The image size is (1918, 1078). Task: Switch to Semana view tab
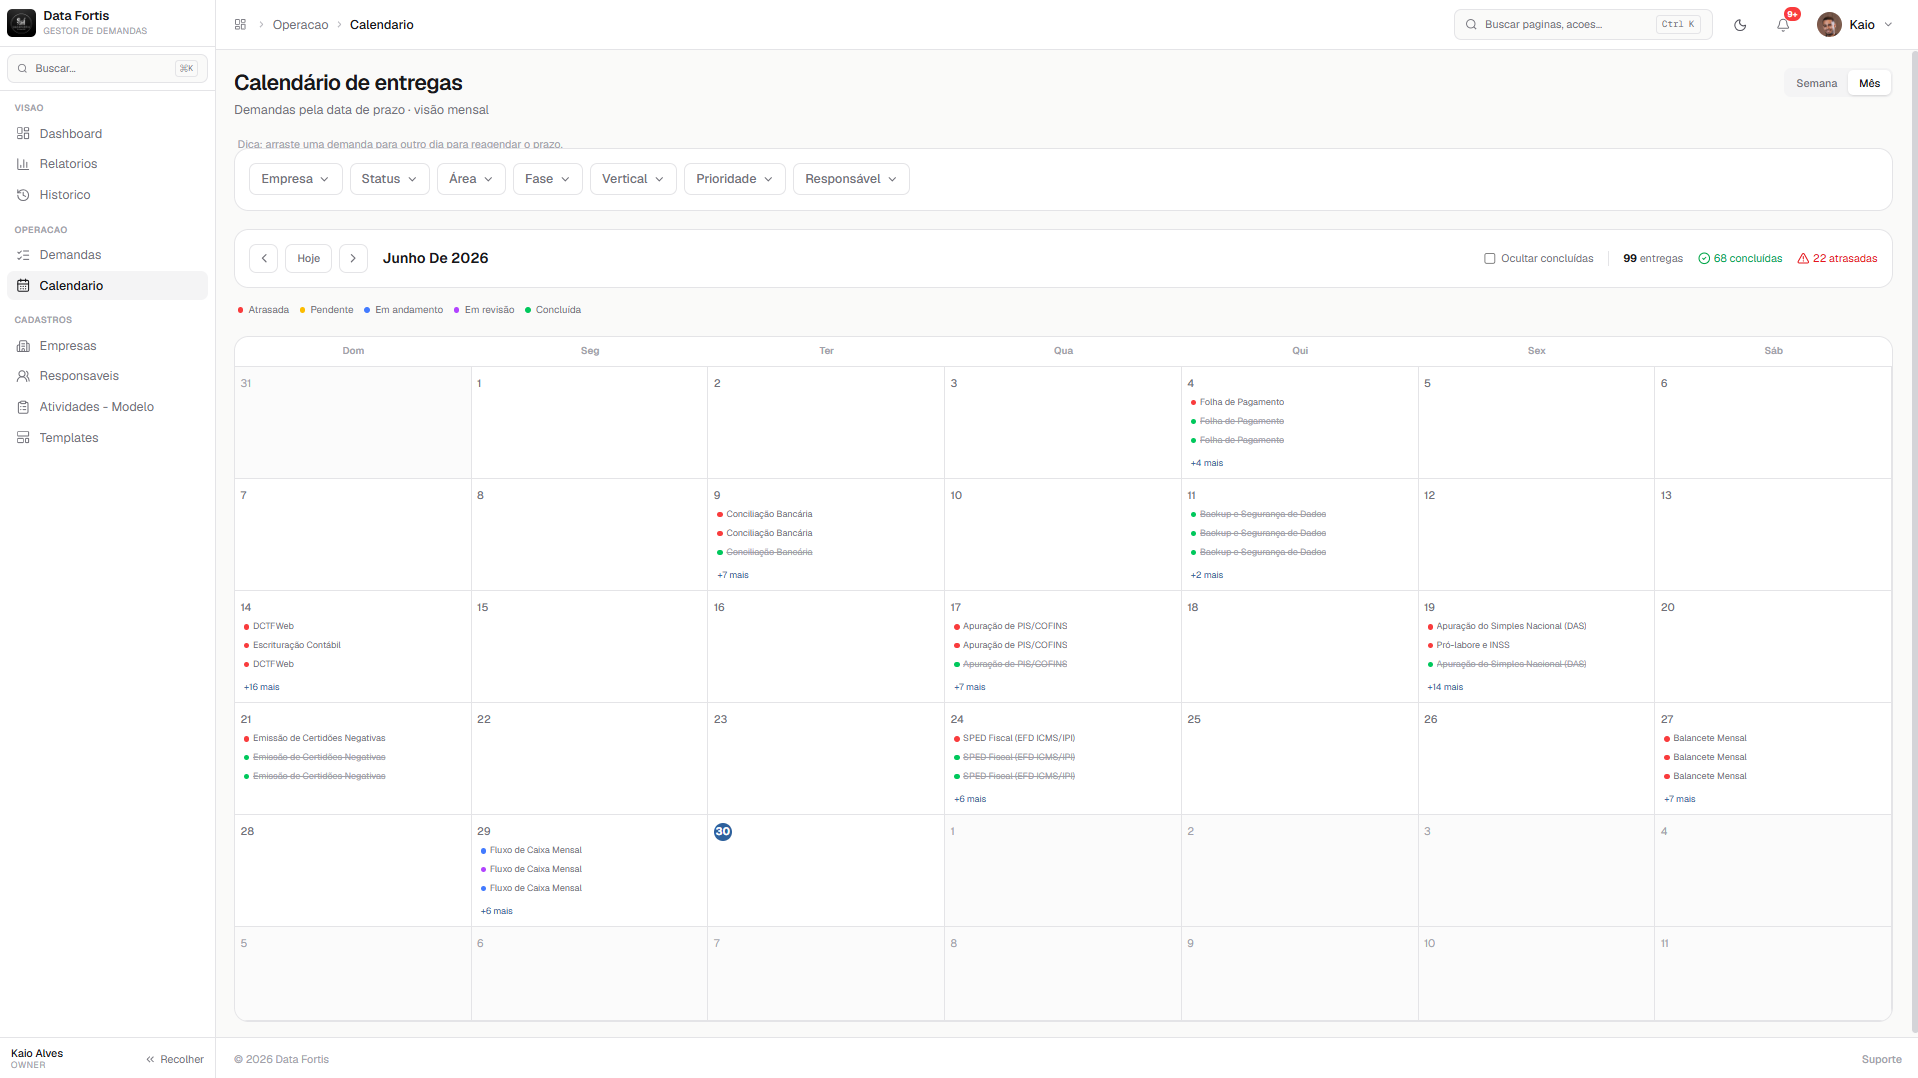click(1816, 83)
